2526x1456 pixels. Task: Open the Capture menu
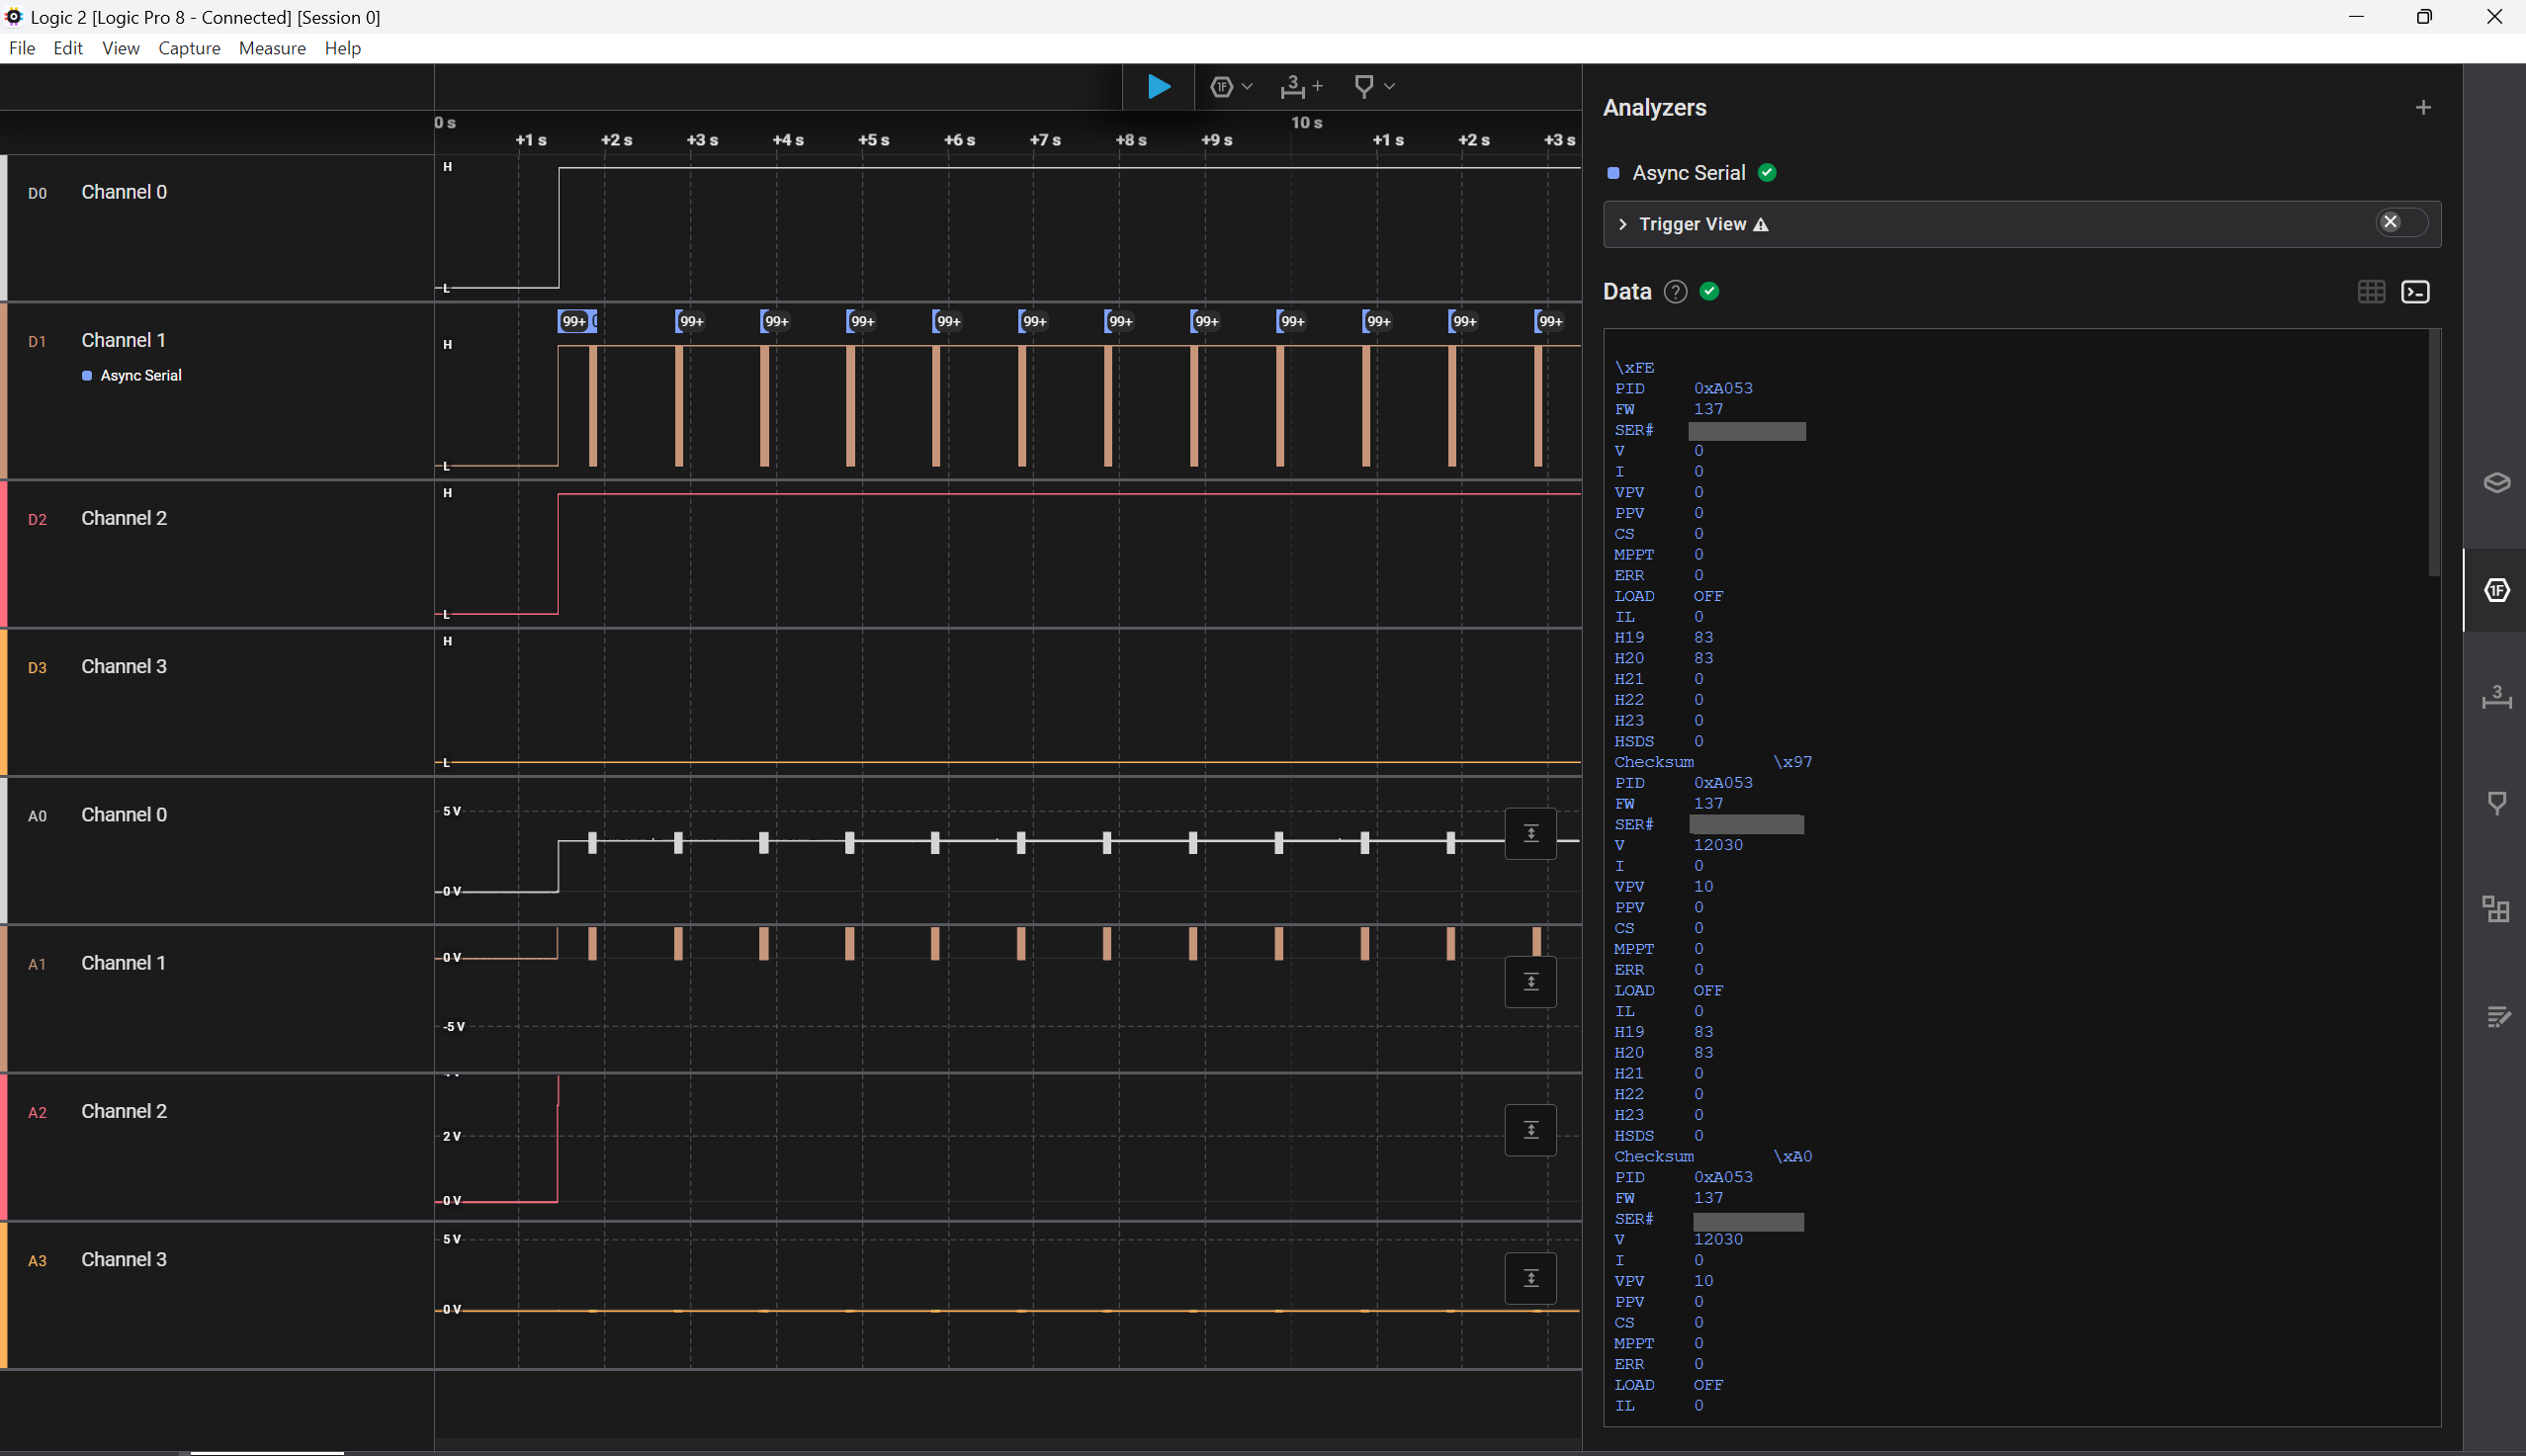pos(189,48)
